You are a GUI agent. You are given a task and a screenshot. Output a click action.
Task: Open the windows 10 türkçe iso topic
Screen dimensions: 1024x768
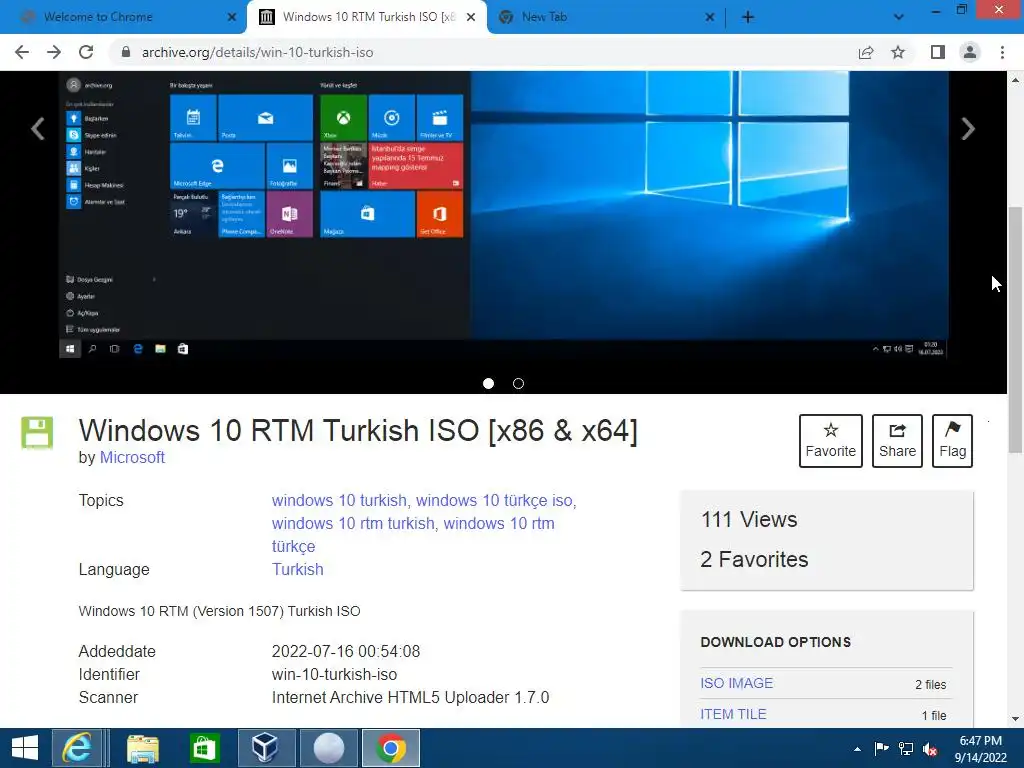(x=494, y=500)
